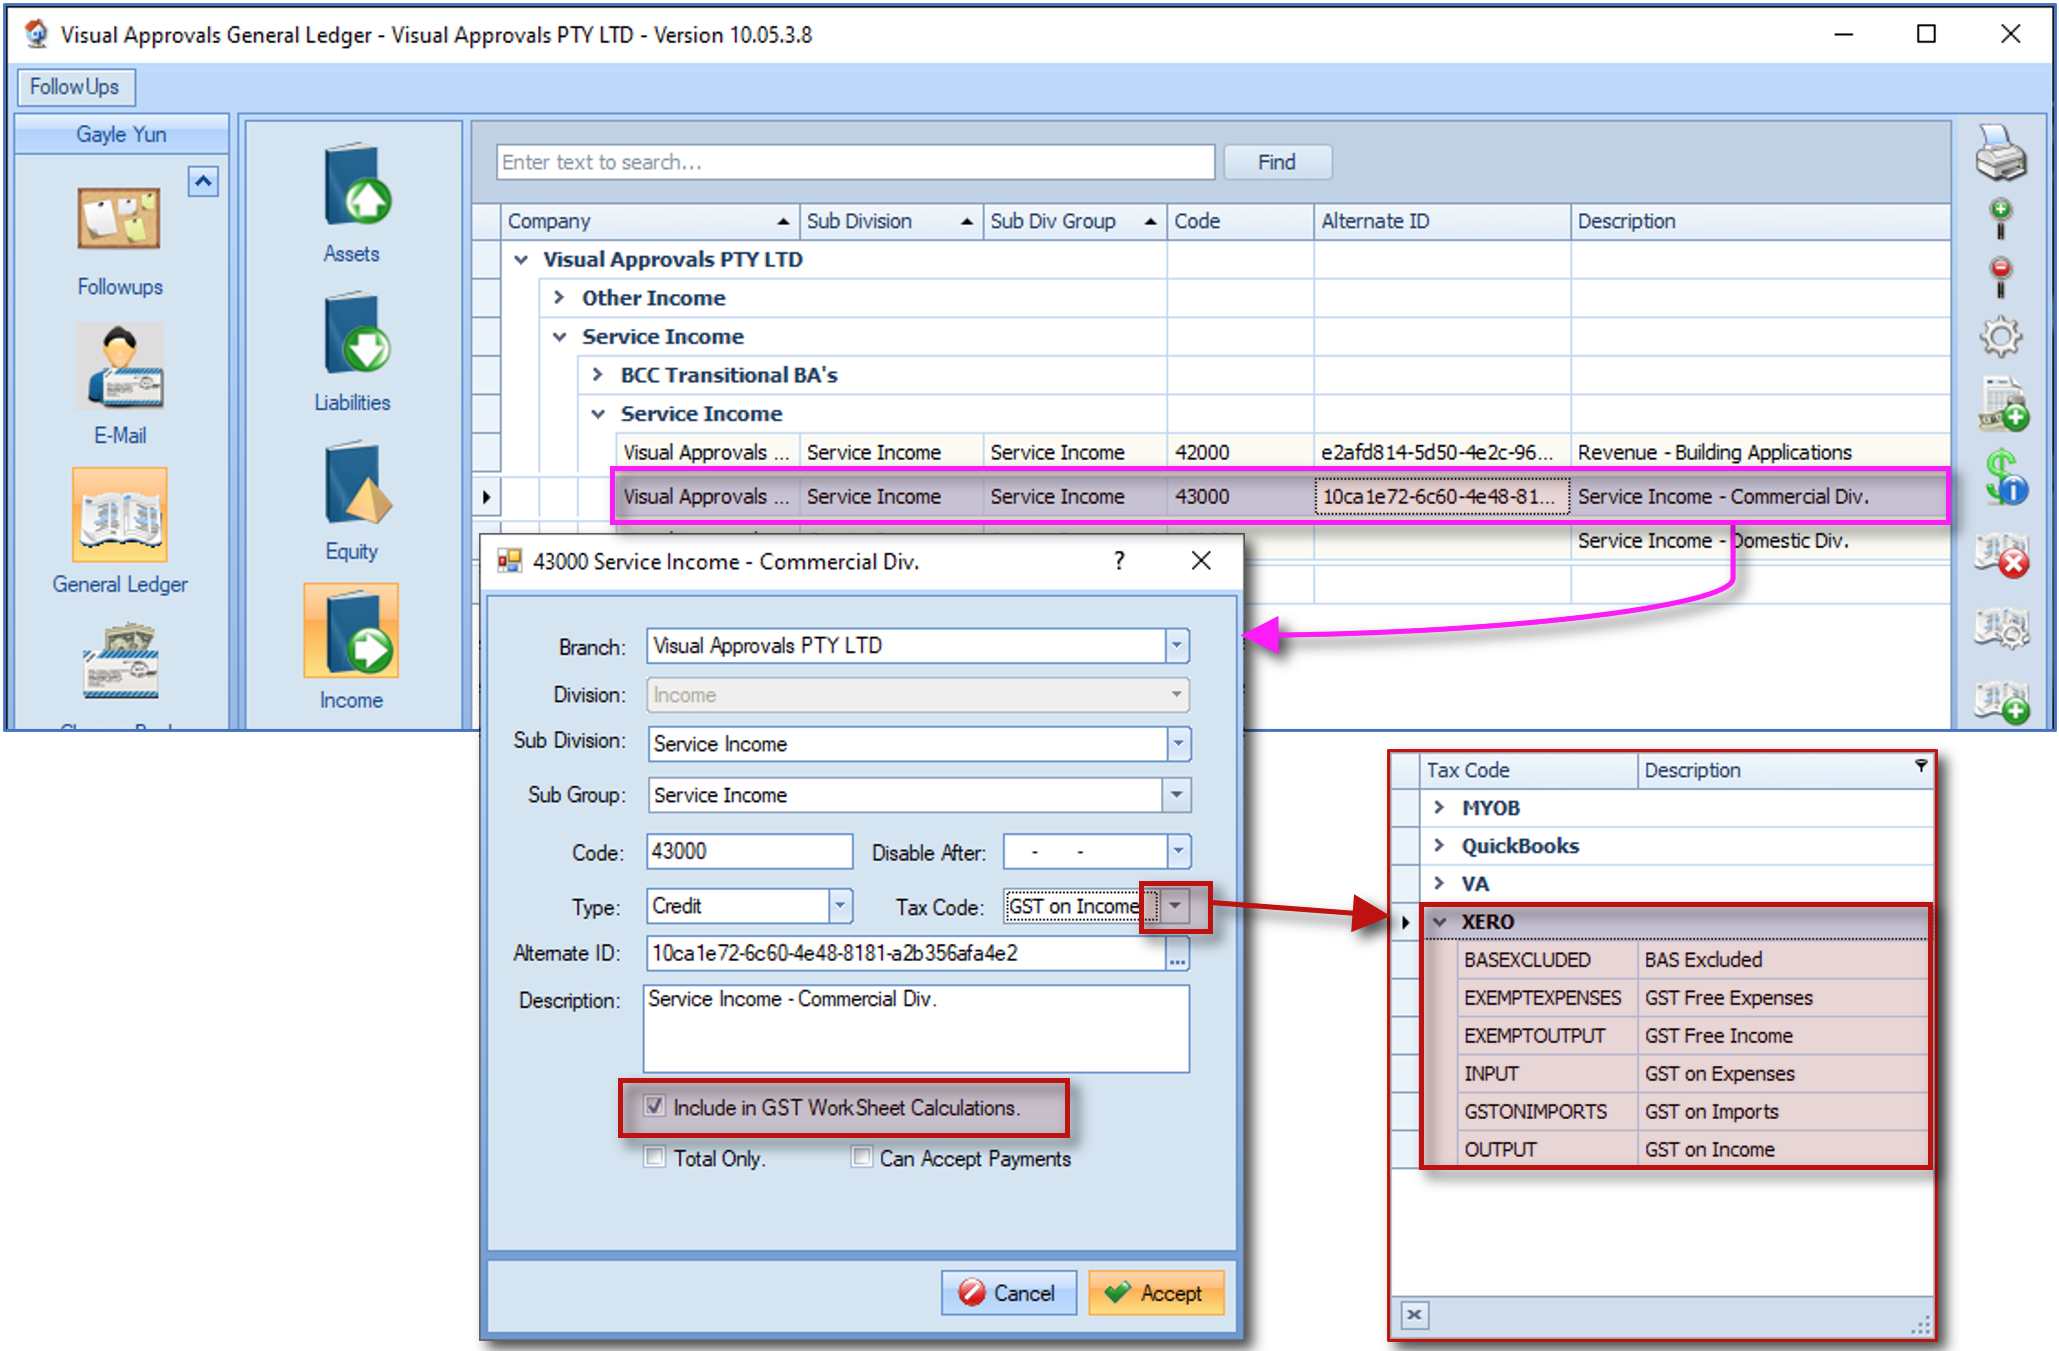Click the printer icon in right toolbar
This screenshot has height=1351, width=2059.
pos(2000,154)
